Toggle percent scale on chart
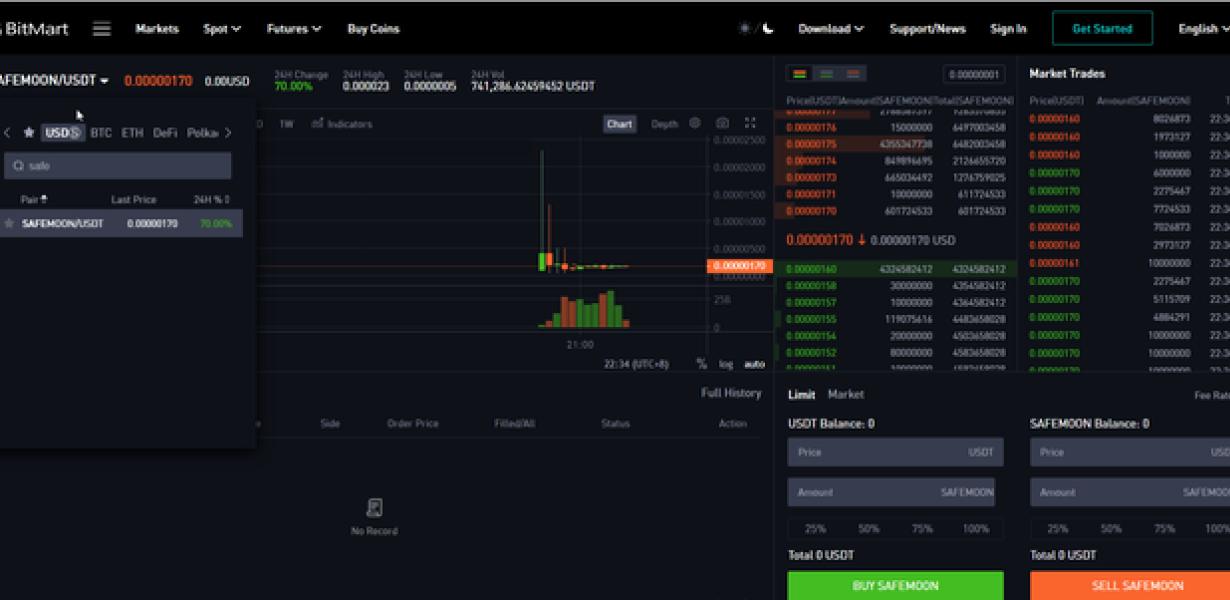The image size is (1230, 600). pyautogui.click(x=702, y=364)
